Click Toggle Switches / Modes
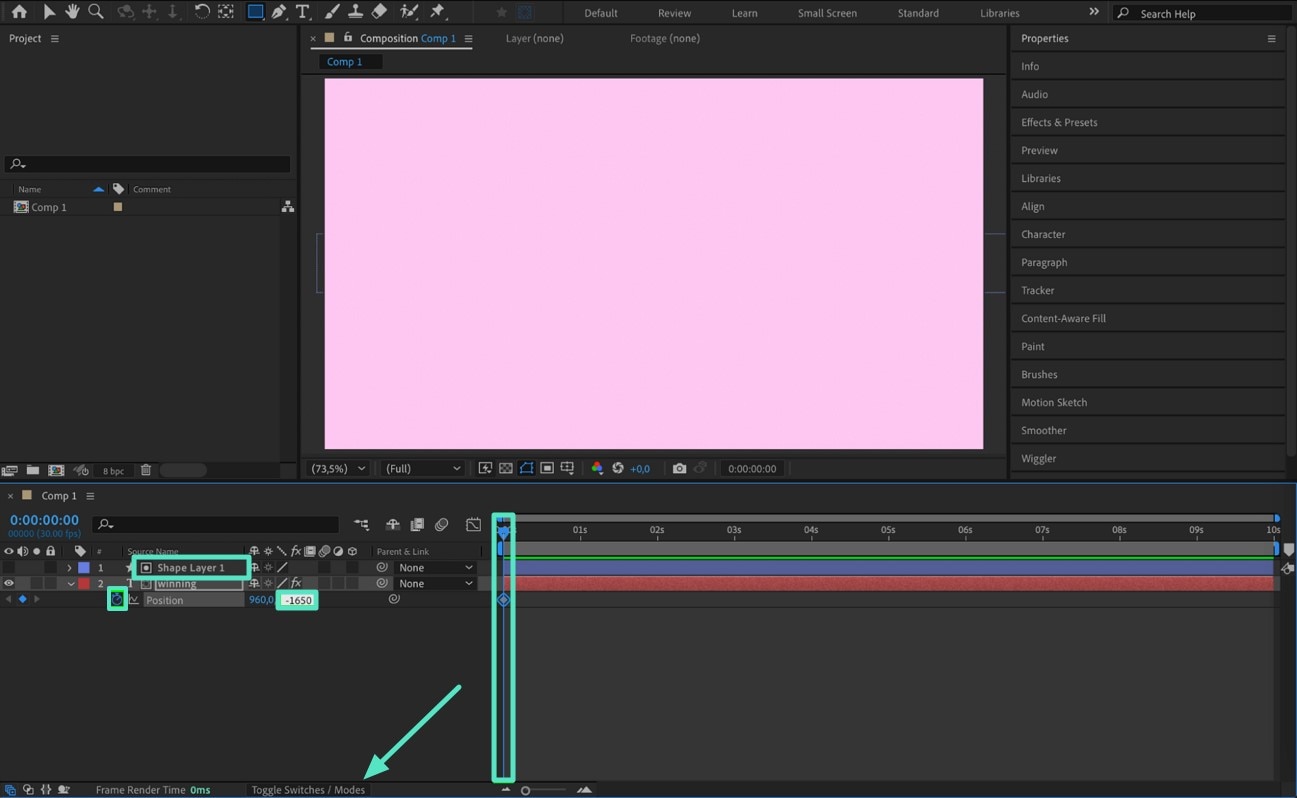The width and height of the screenshot is (1297, 798). click(x=308, y=789)
